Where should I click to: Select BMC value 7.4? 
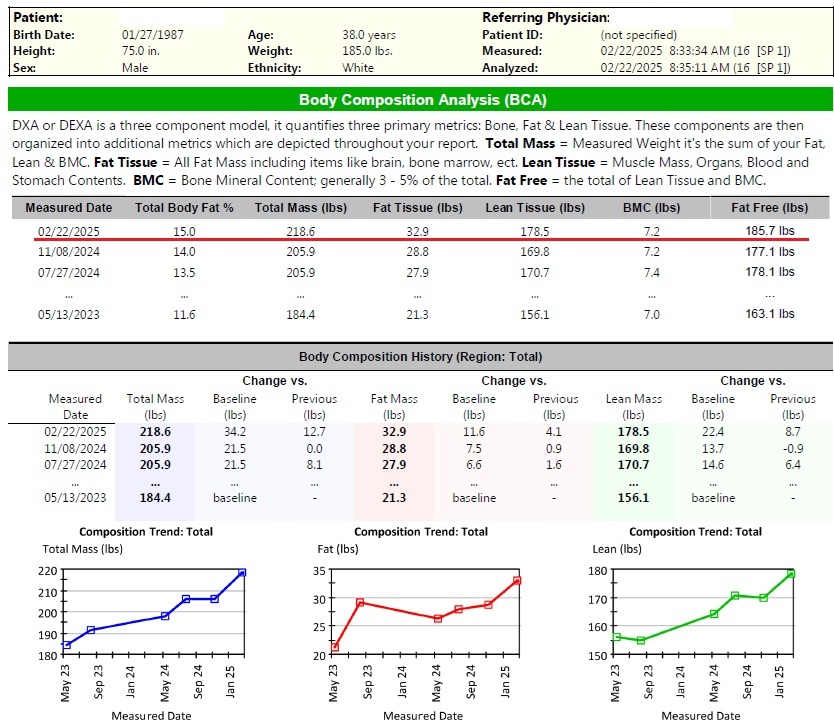(652, 272)
